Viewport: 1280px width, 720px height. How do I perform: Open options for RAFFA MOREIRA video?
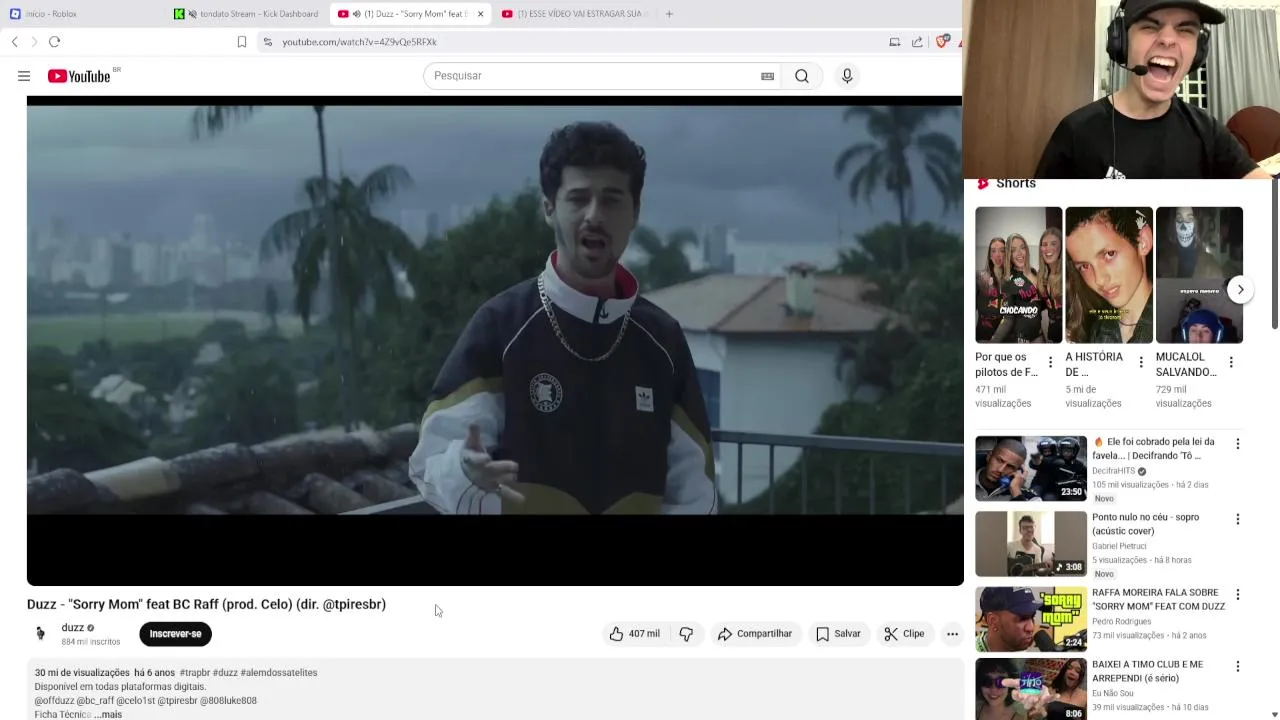click(x=1237, y=595)
